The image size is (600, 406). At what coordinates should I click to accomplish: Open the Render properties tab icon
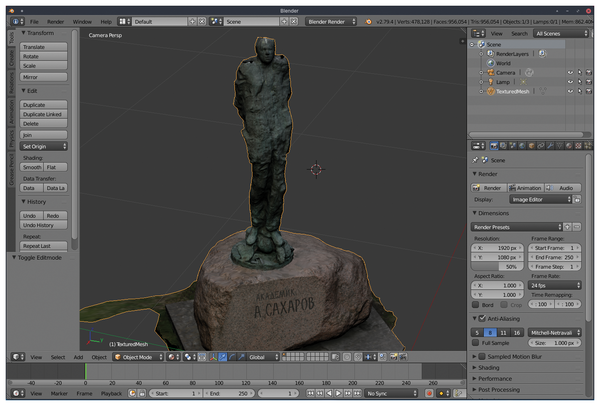(x=494, y=146)
